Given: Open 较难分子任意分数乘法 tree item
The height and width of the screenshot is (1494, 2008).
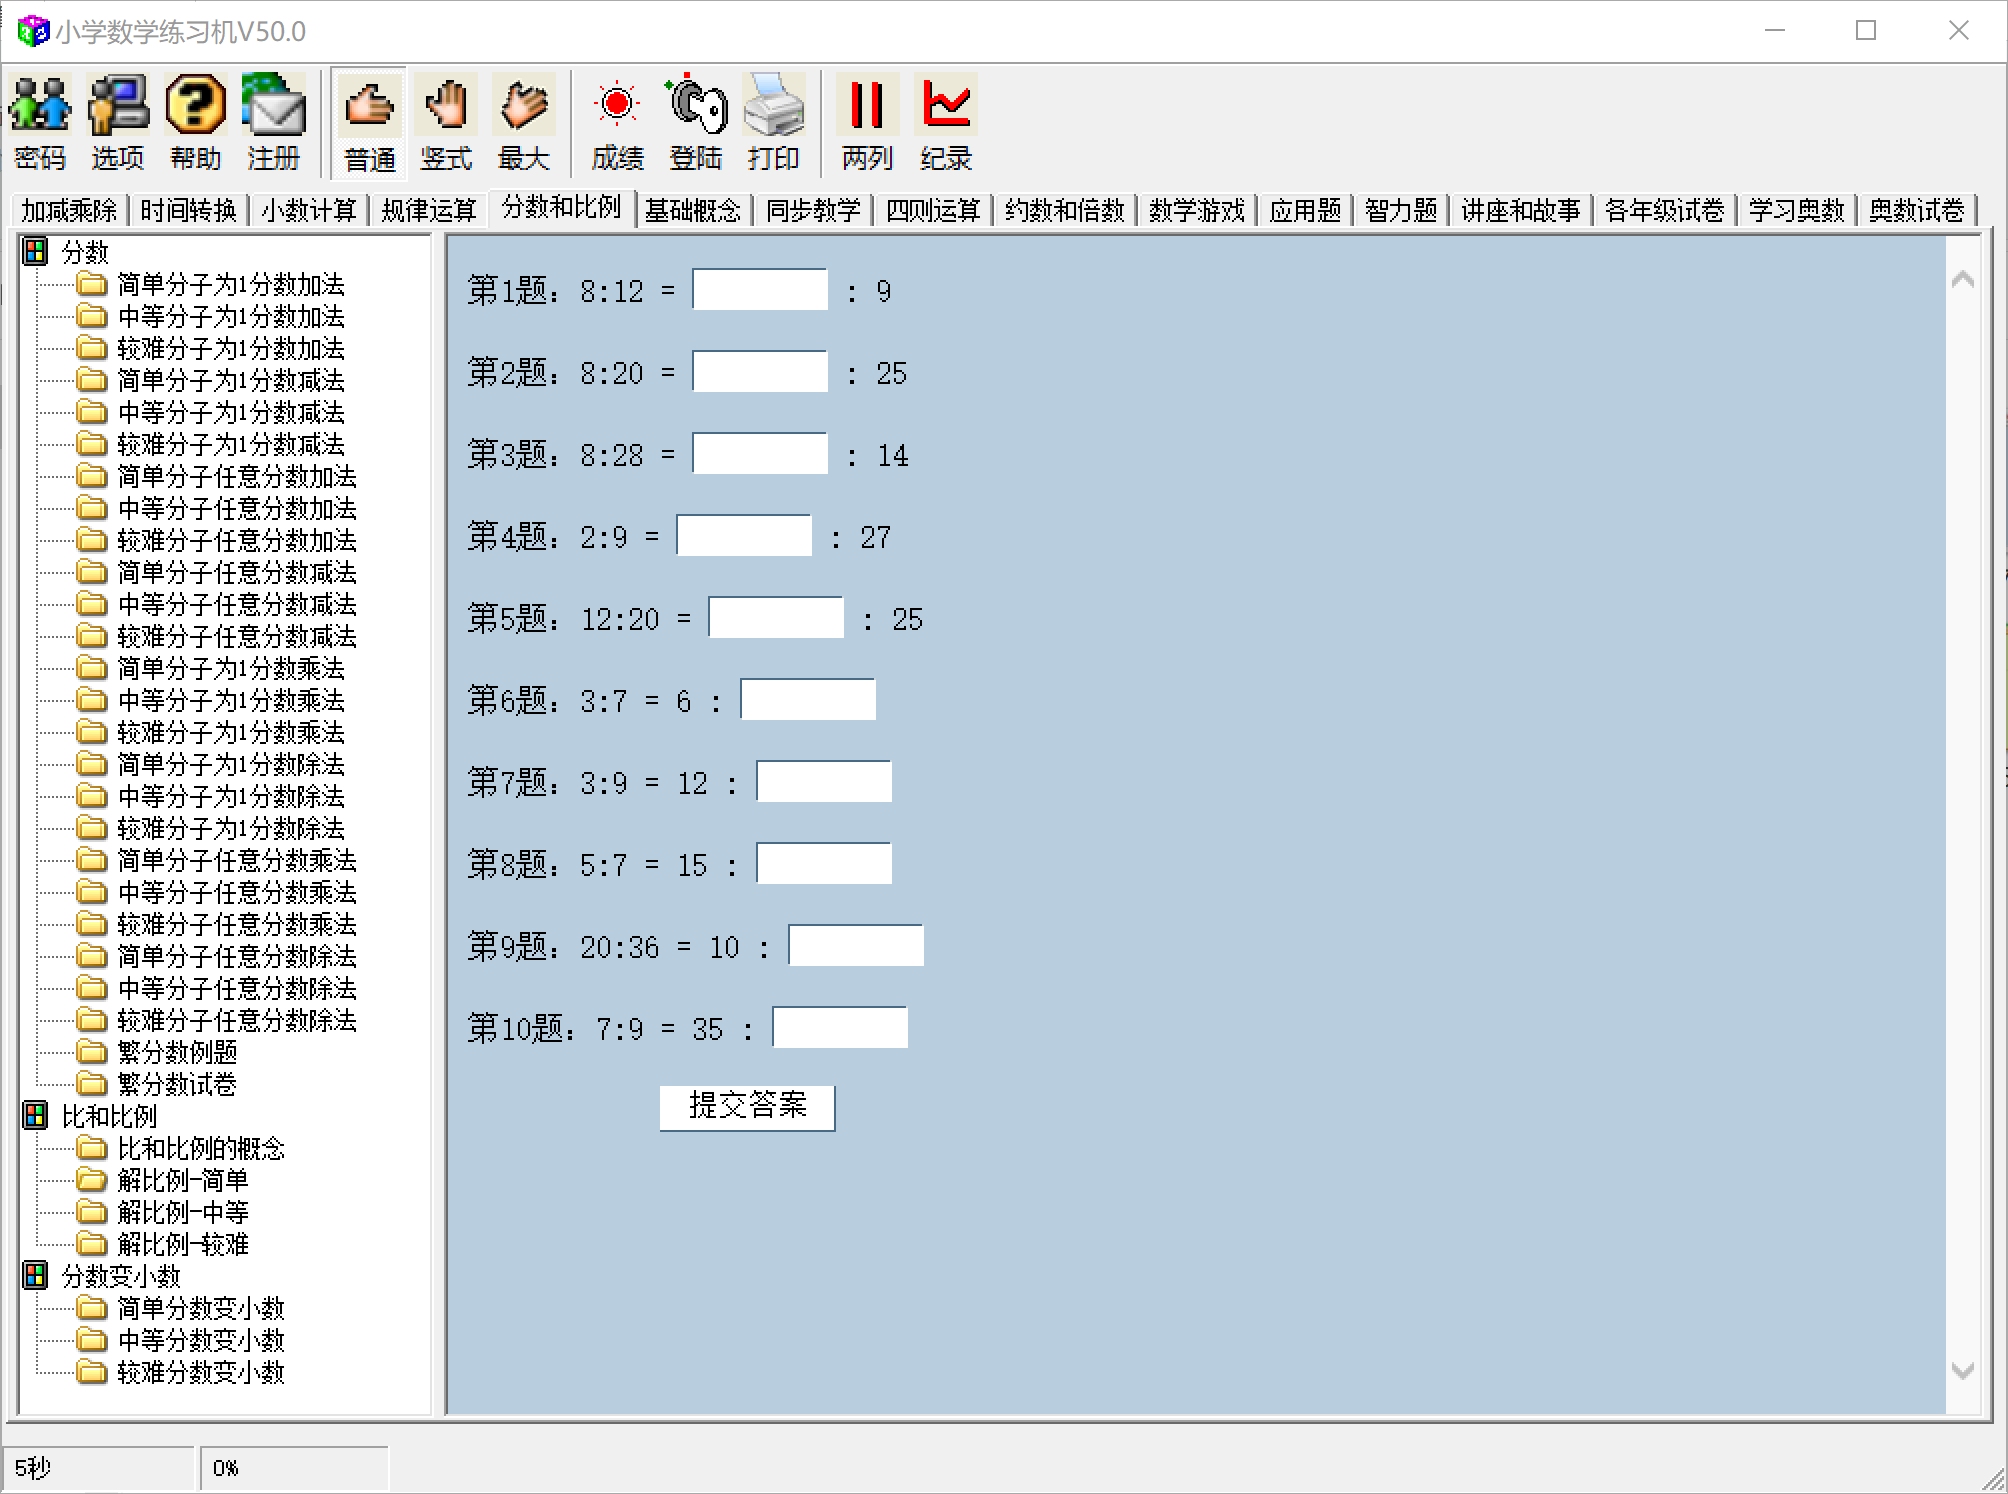Looking at the screenshot, I should (x=237, y=925).
